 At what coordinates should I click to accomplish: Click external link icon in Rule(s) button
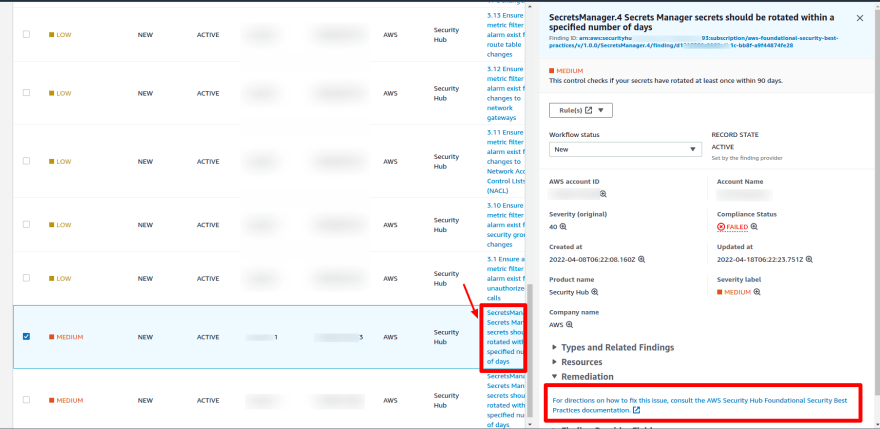pyautogui.click(x=589, y=111)
